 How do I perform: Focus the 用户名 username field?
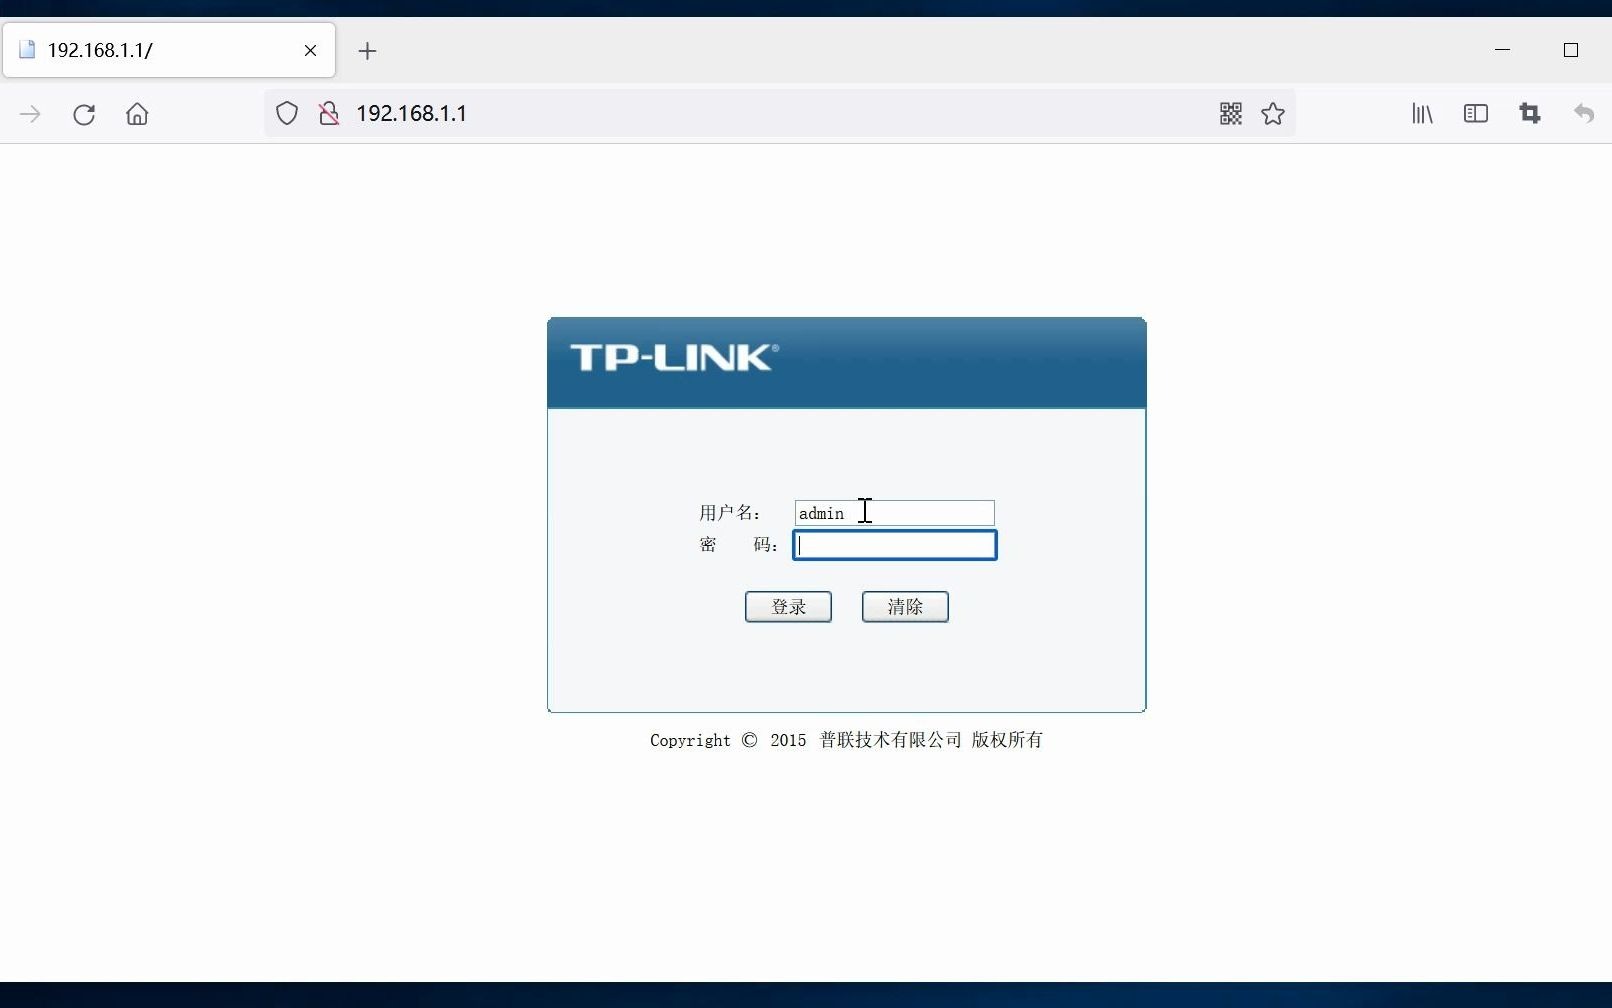click(894, 513)
